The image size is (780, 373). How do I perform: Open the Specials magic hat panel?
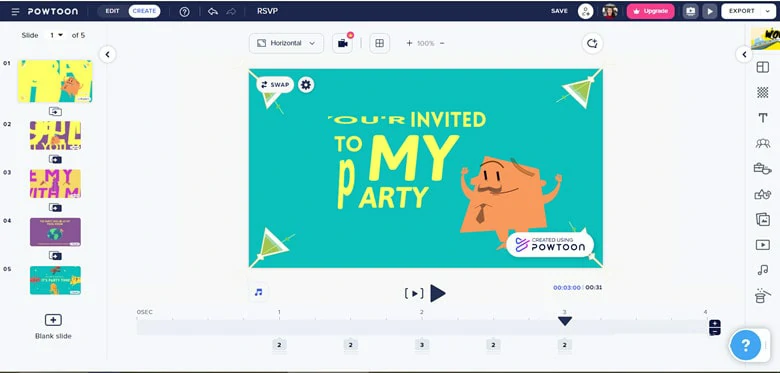tap(763, 296)
